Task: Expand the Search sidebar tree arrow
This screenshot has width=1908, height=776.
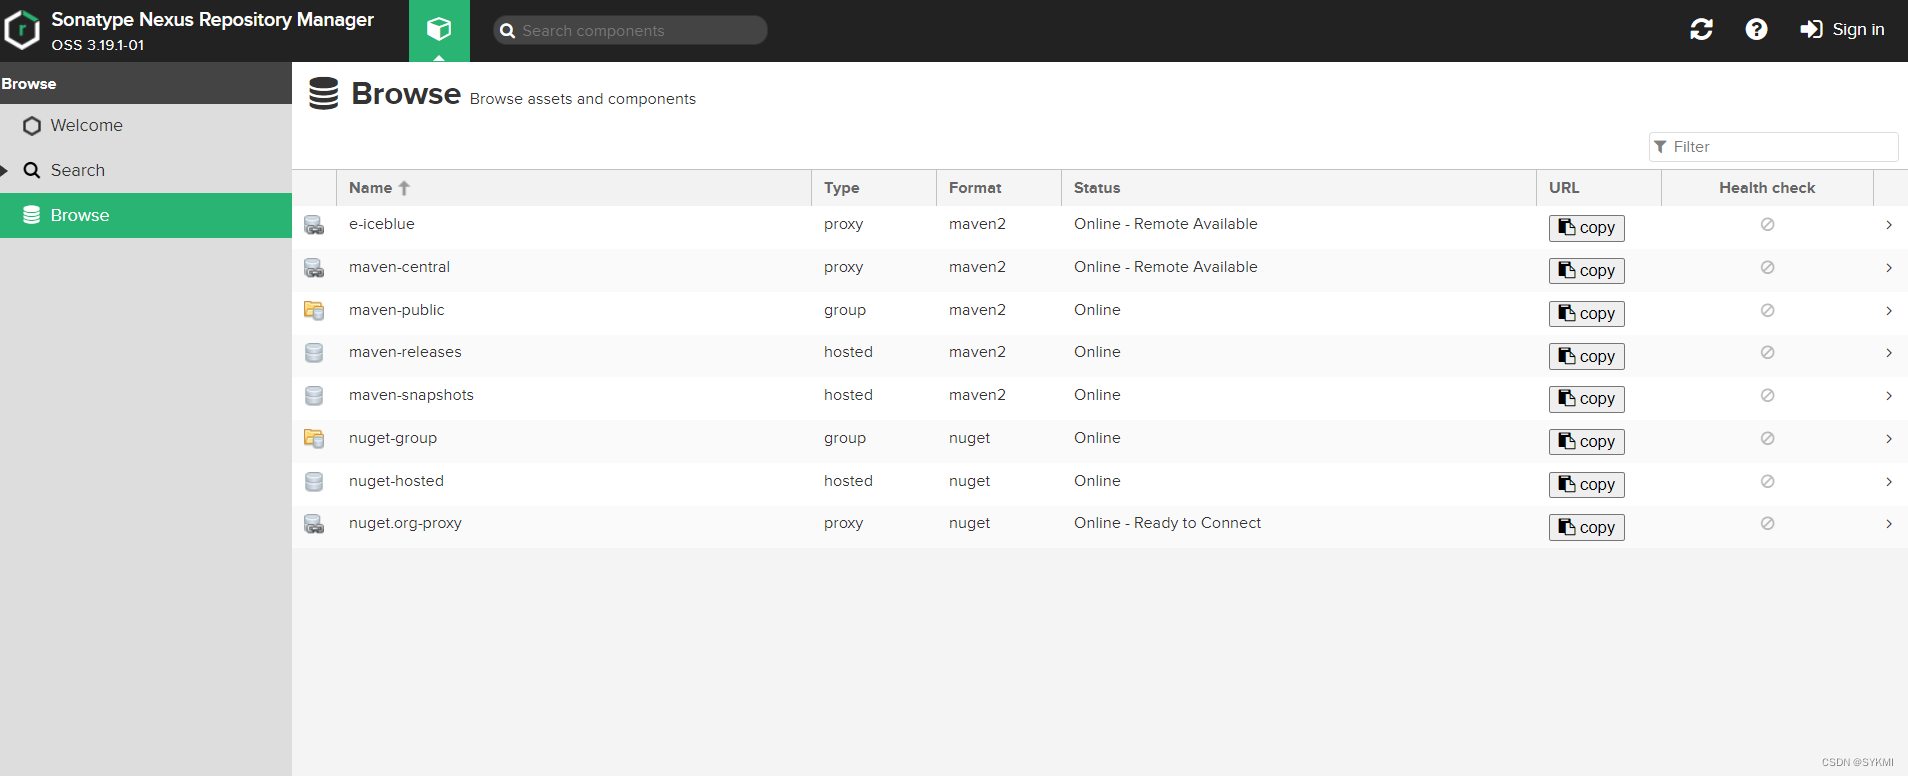Action: (5, 171)
